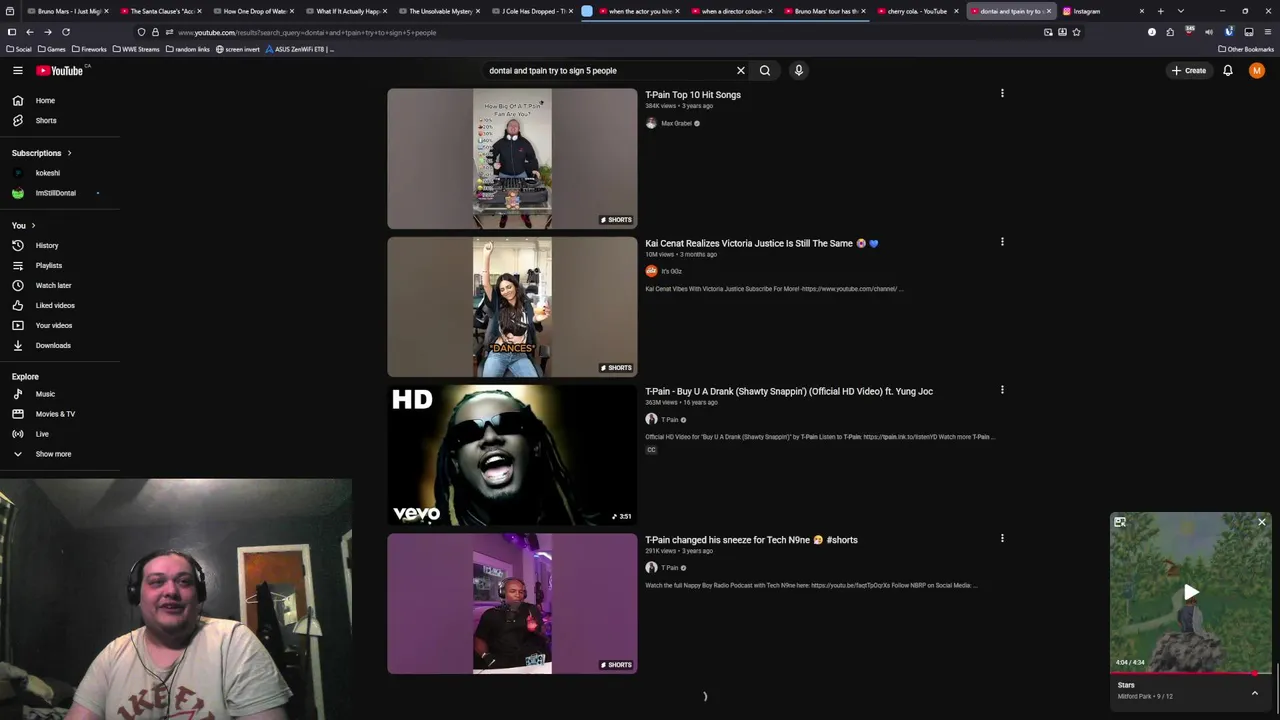Click the screen invert bookmark
The height and width of the screenshot is (720, 1280).
[x=238, y=49]
